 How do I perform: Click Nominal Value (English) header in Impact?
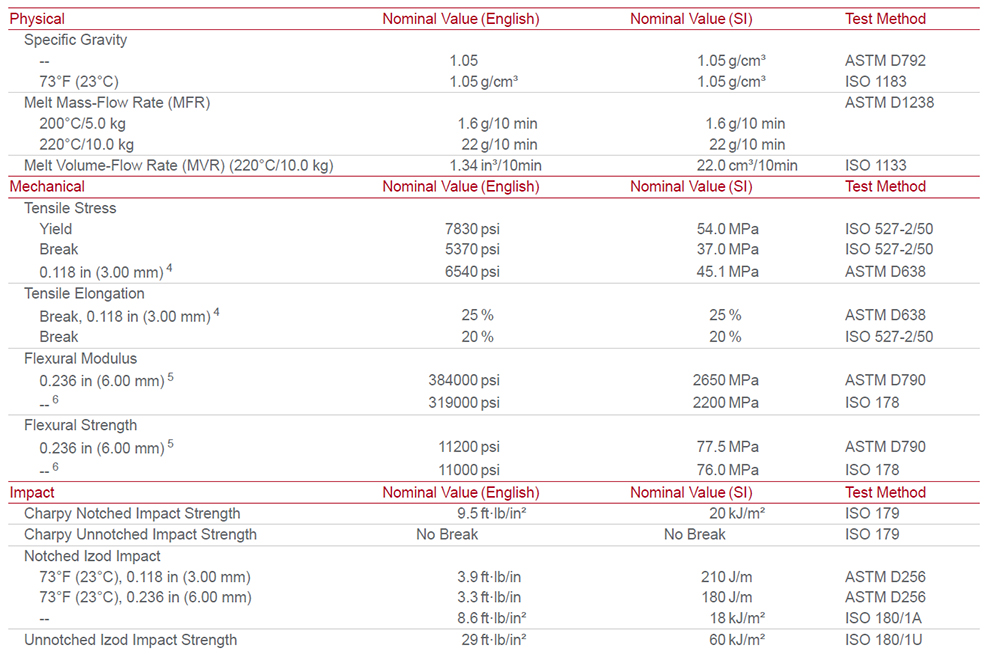point(461,493)
